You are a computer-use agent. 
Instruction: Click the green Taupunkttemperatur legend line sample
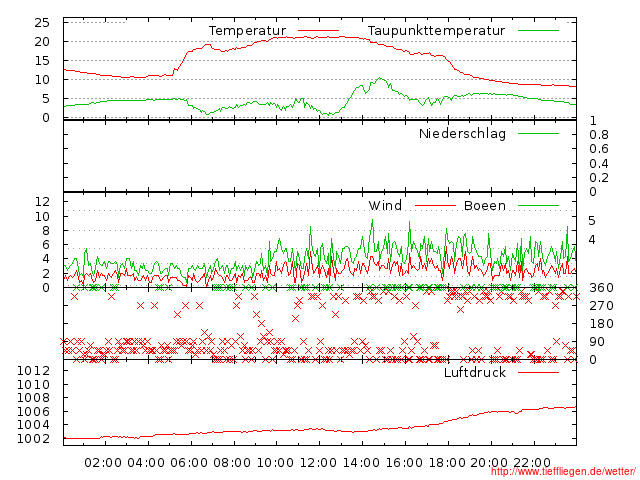tap(538, 31)
